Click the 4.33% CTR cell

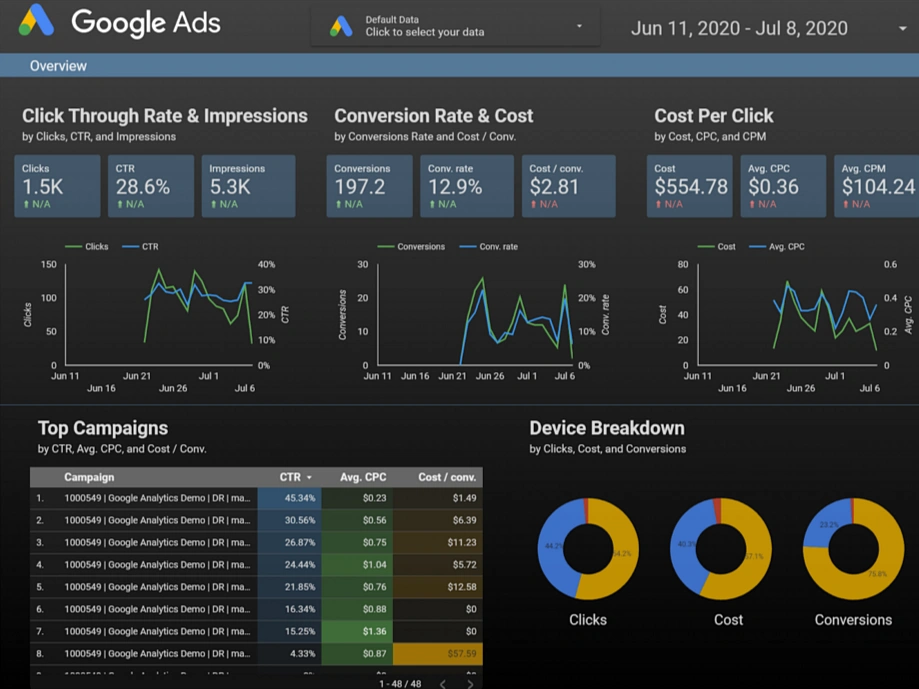pyautogui.click(x=290, y=654)
